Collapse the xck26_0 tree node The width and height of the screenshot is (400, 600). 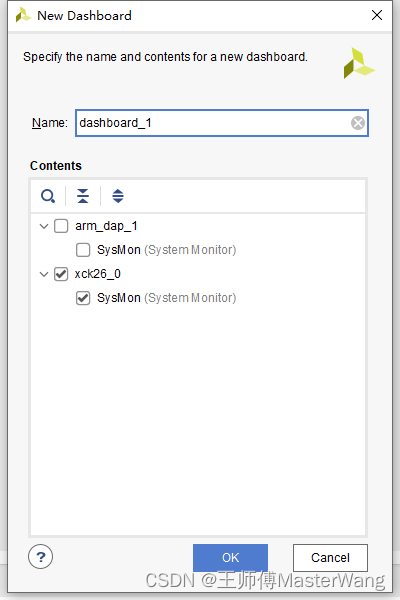point(44,274)
